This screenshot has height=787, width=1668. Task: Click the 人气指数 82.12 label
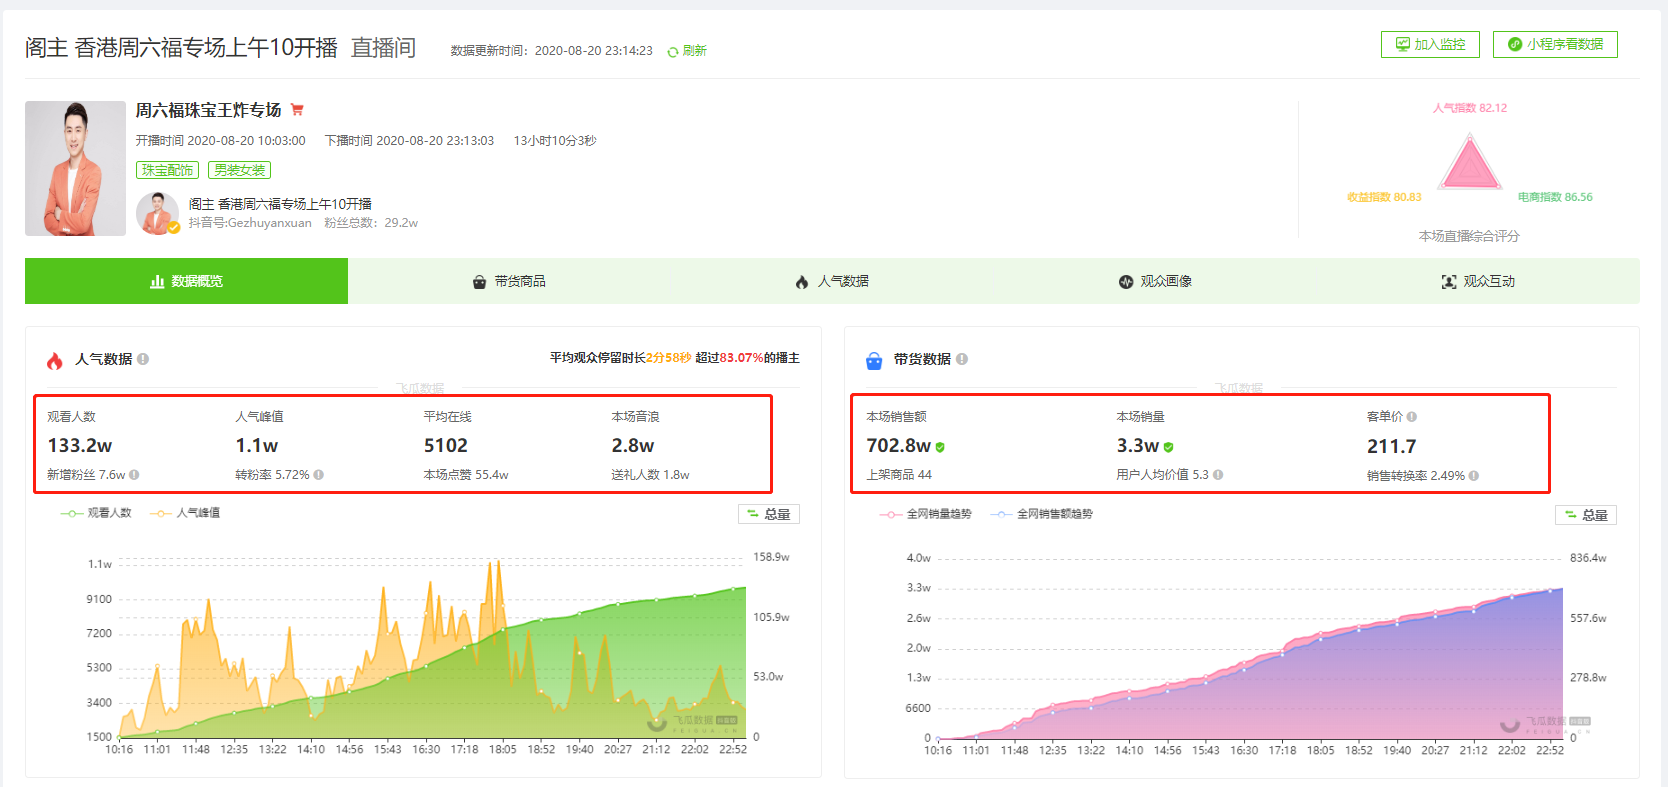click(x=1469, y=108)
